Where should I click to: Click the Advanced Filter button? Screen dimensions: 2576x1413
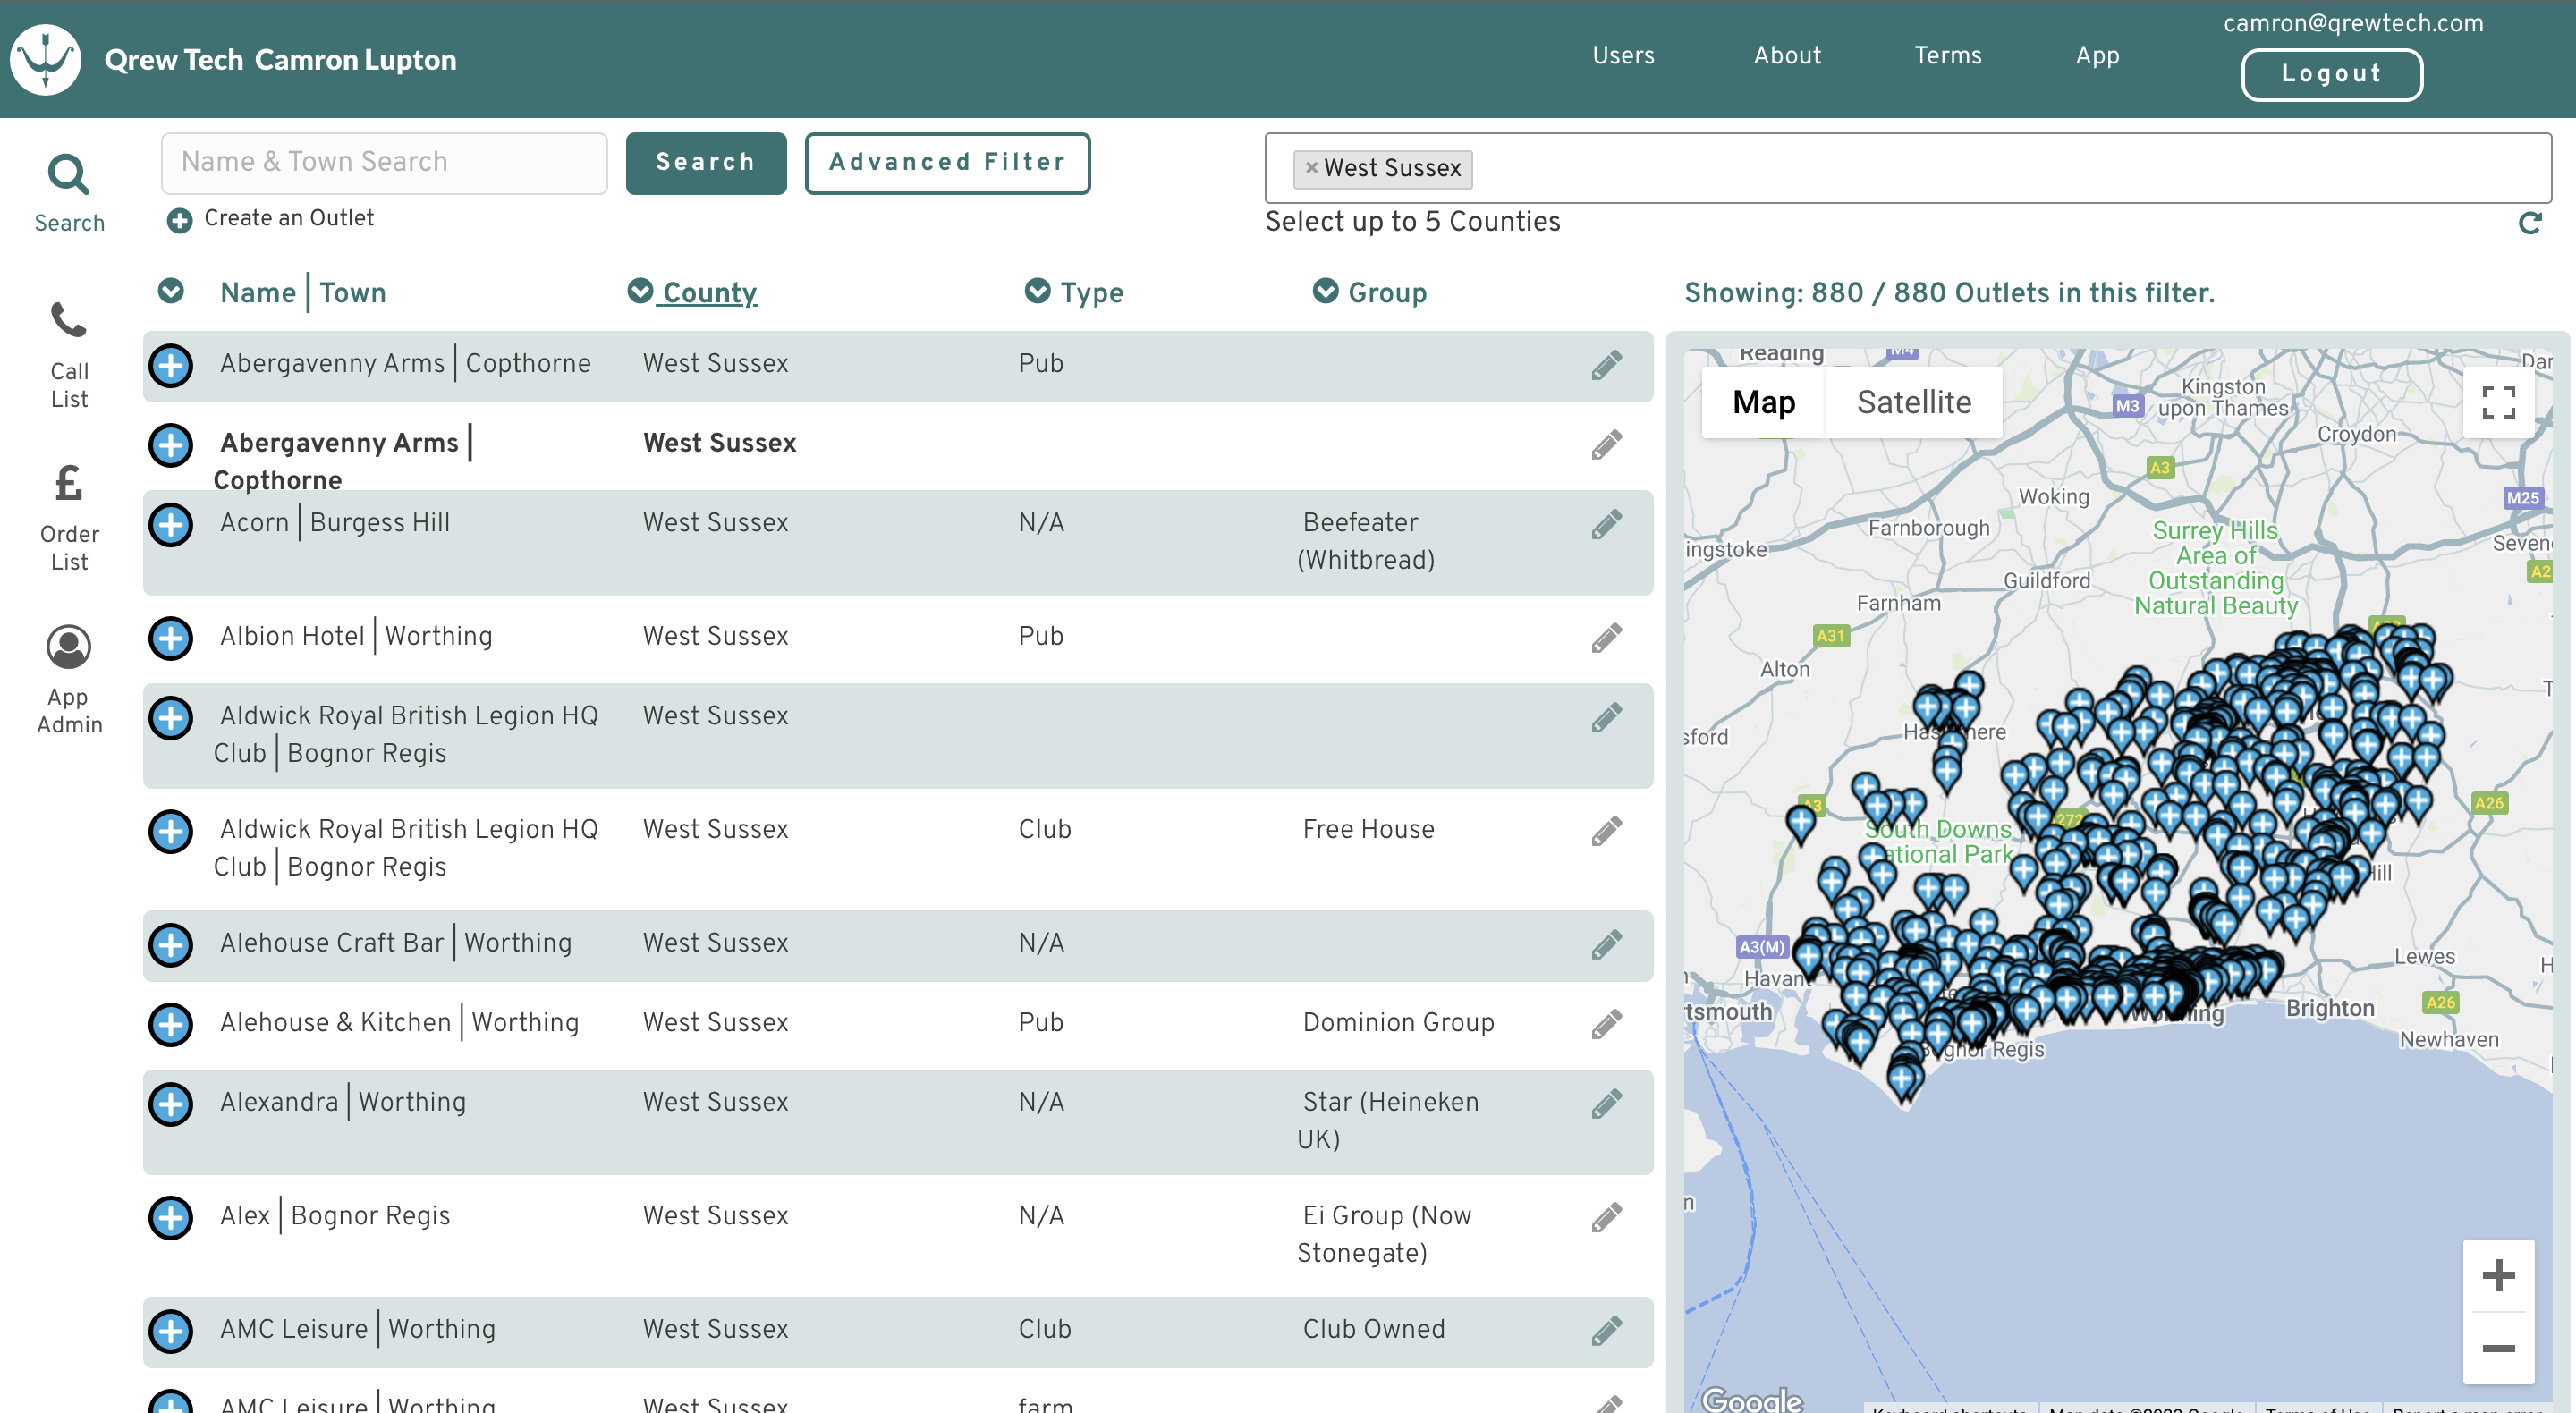947,162
